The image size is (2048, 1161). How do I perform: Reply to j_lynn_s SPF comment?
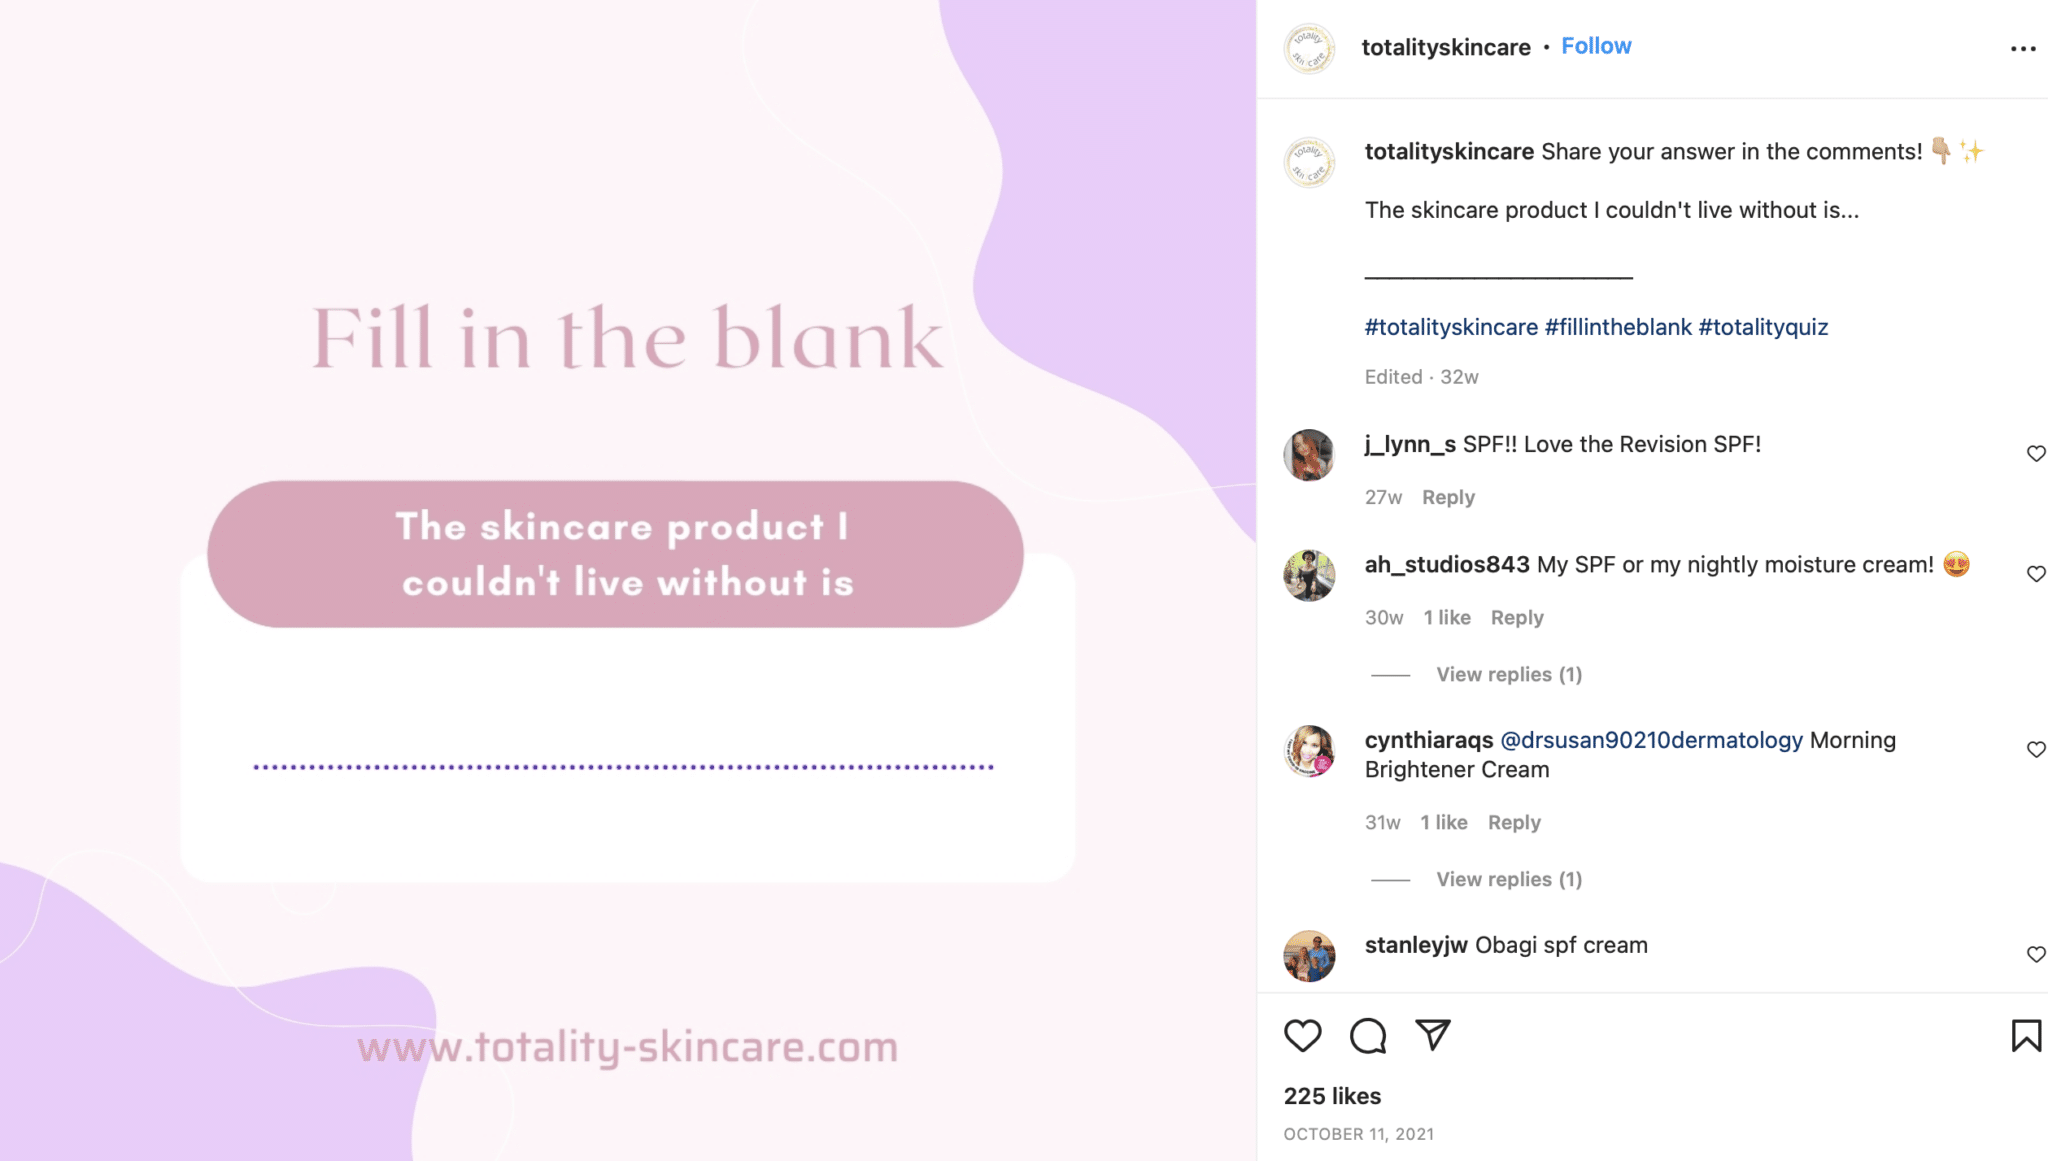click(1448, 497)
